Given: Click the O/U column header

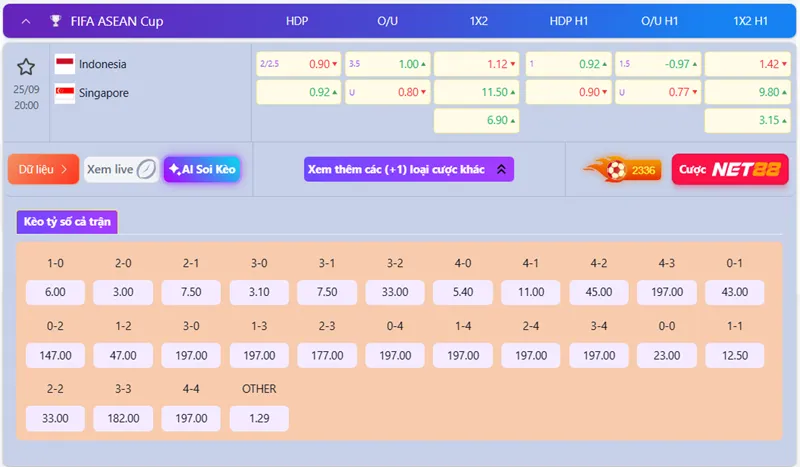Looking at the screenshot, I should click(x=388, y=21).
